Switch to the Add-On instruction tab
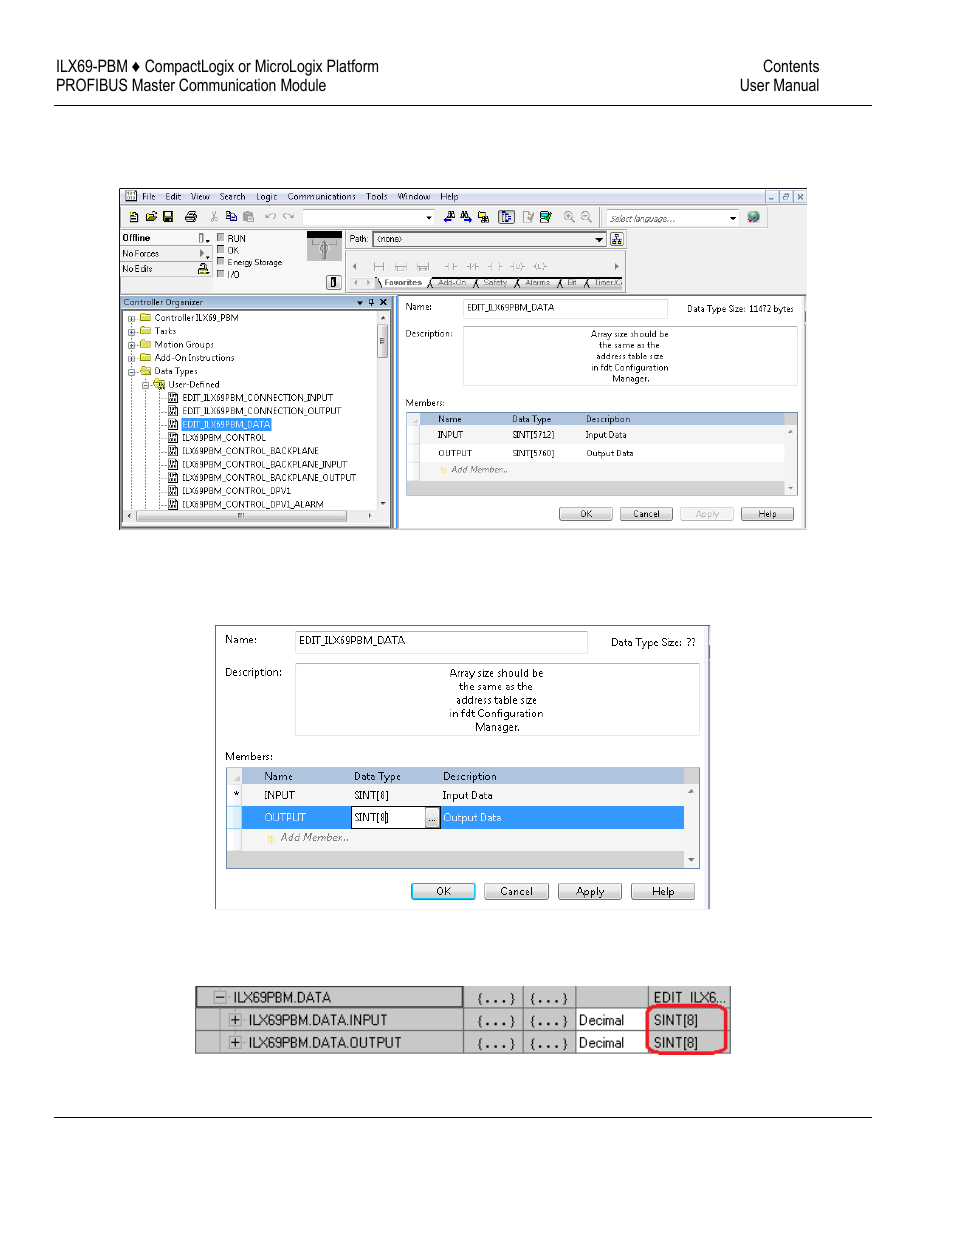Screen dimensions: 954x1235 pyautogui.click(x=452, y=283)
